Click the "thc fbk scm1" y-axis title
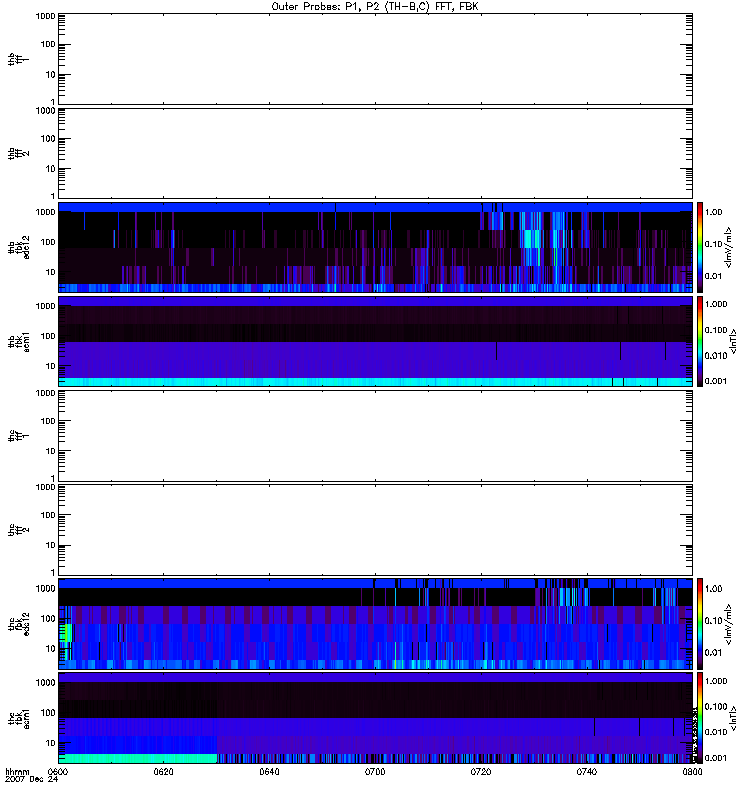 pyautogui.click(x=19, y=718)
